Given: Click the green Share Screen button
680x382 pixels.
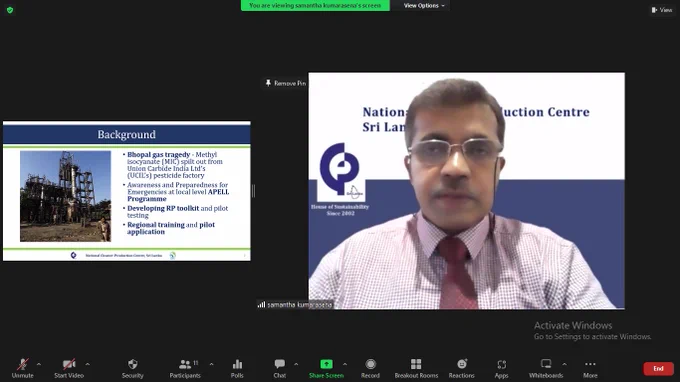Looking at the screenshot, I should pos(326,369).
